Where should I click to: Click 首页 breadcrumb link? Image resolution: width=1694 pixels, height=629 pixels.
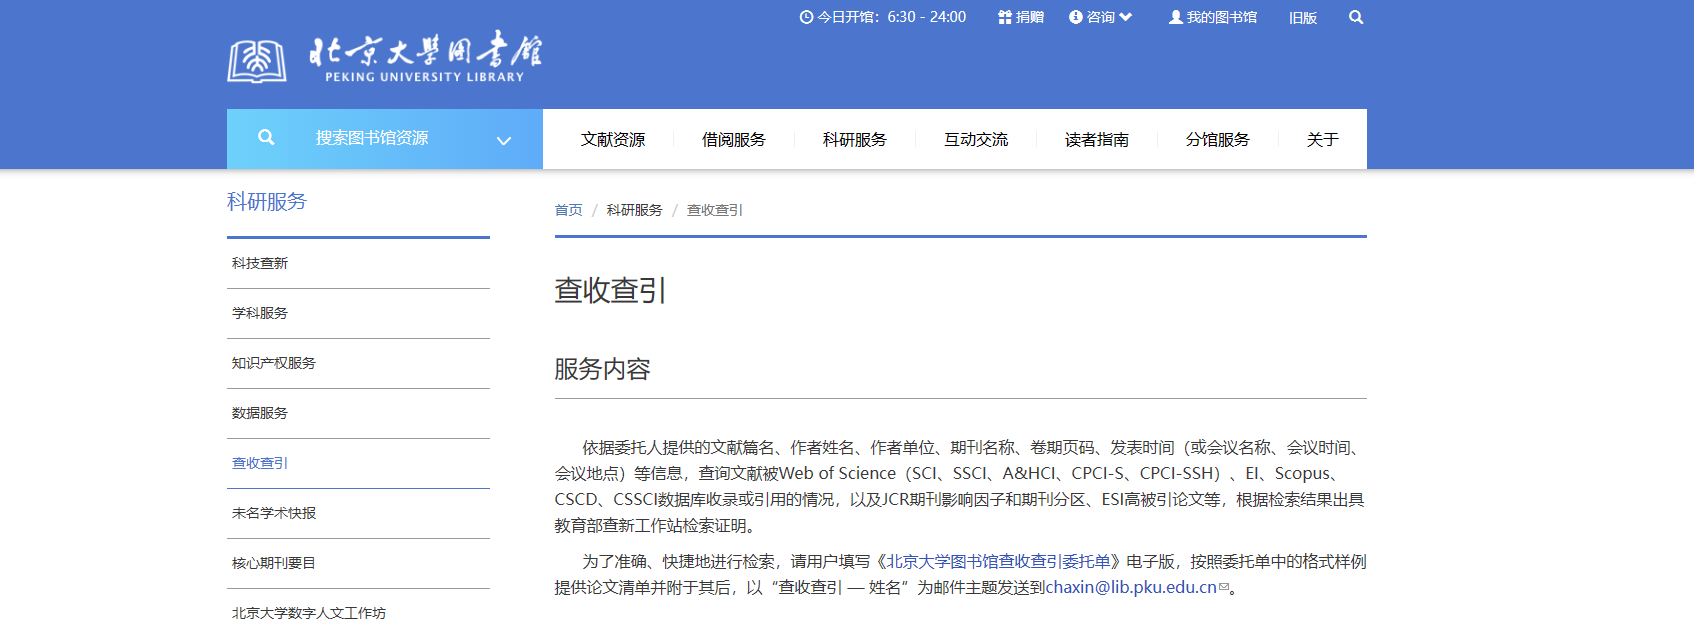(x=569, y=210)
